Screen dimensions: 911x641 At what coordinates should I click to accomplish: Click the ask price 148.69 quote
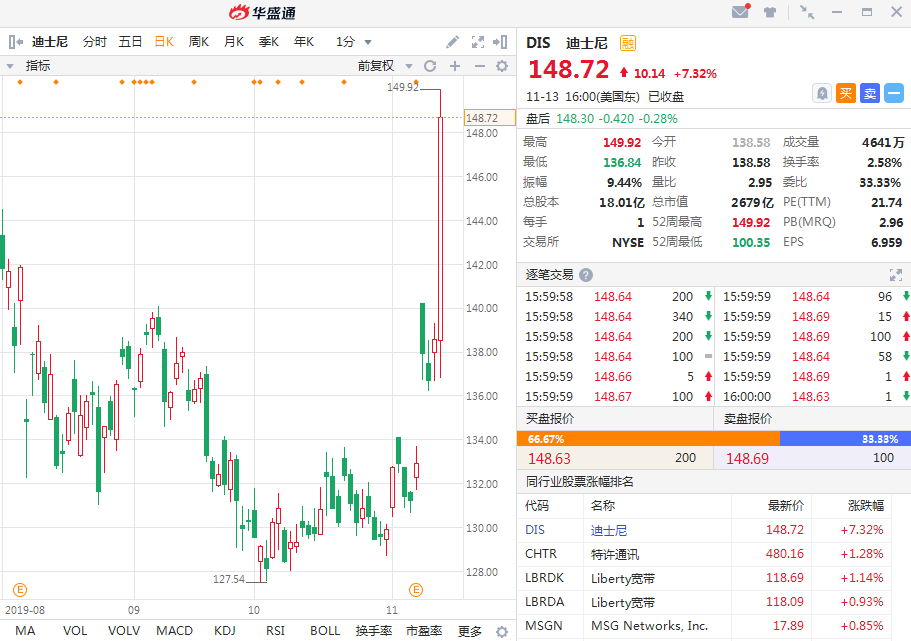(747, 459)
